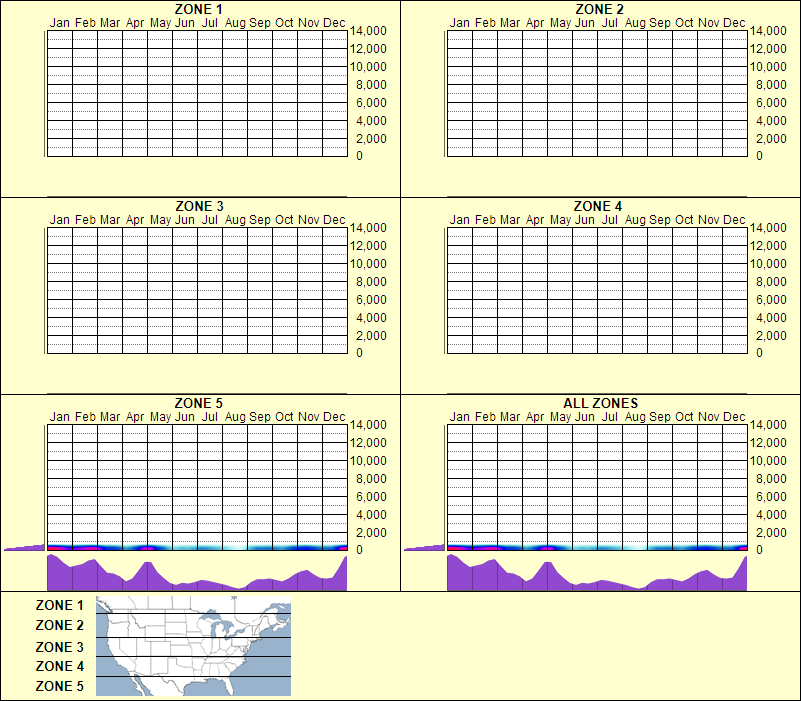
Task: Click the United States map thumbnail
Action: 192,647
